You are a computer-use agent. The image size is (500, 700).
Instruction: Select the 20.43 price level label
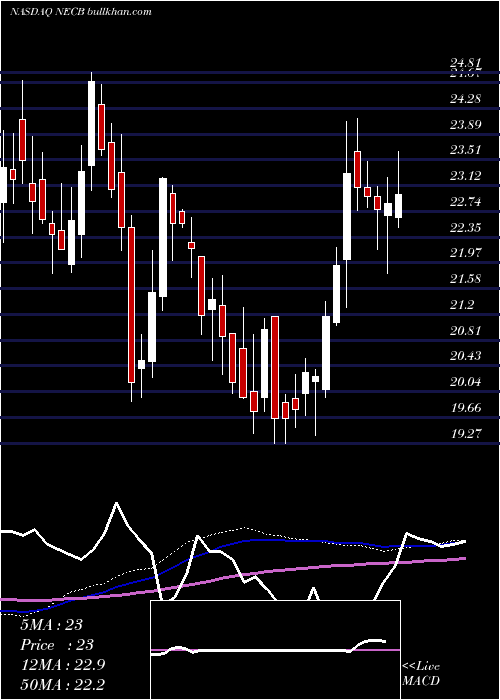[x=466, y=356]
